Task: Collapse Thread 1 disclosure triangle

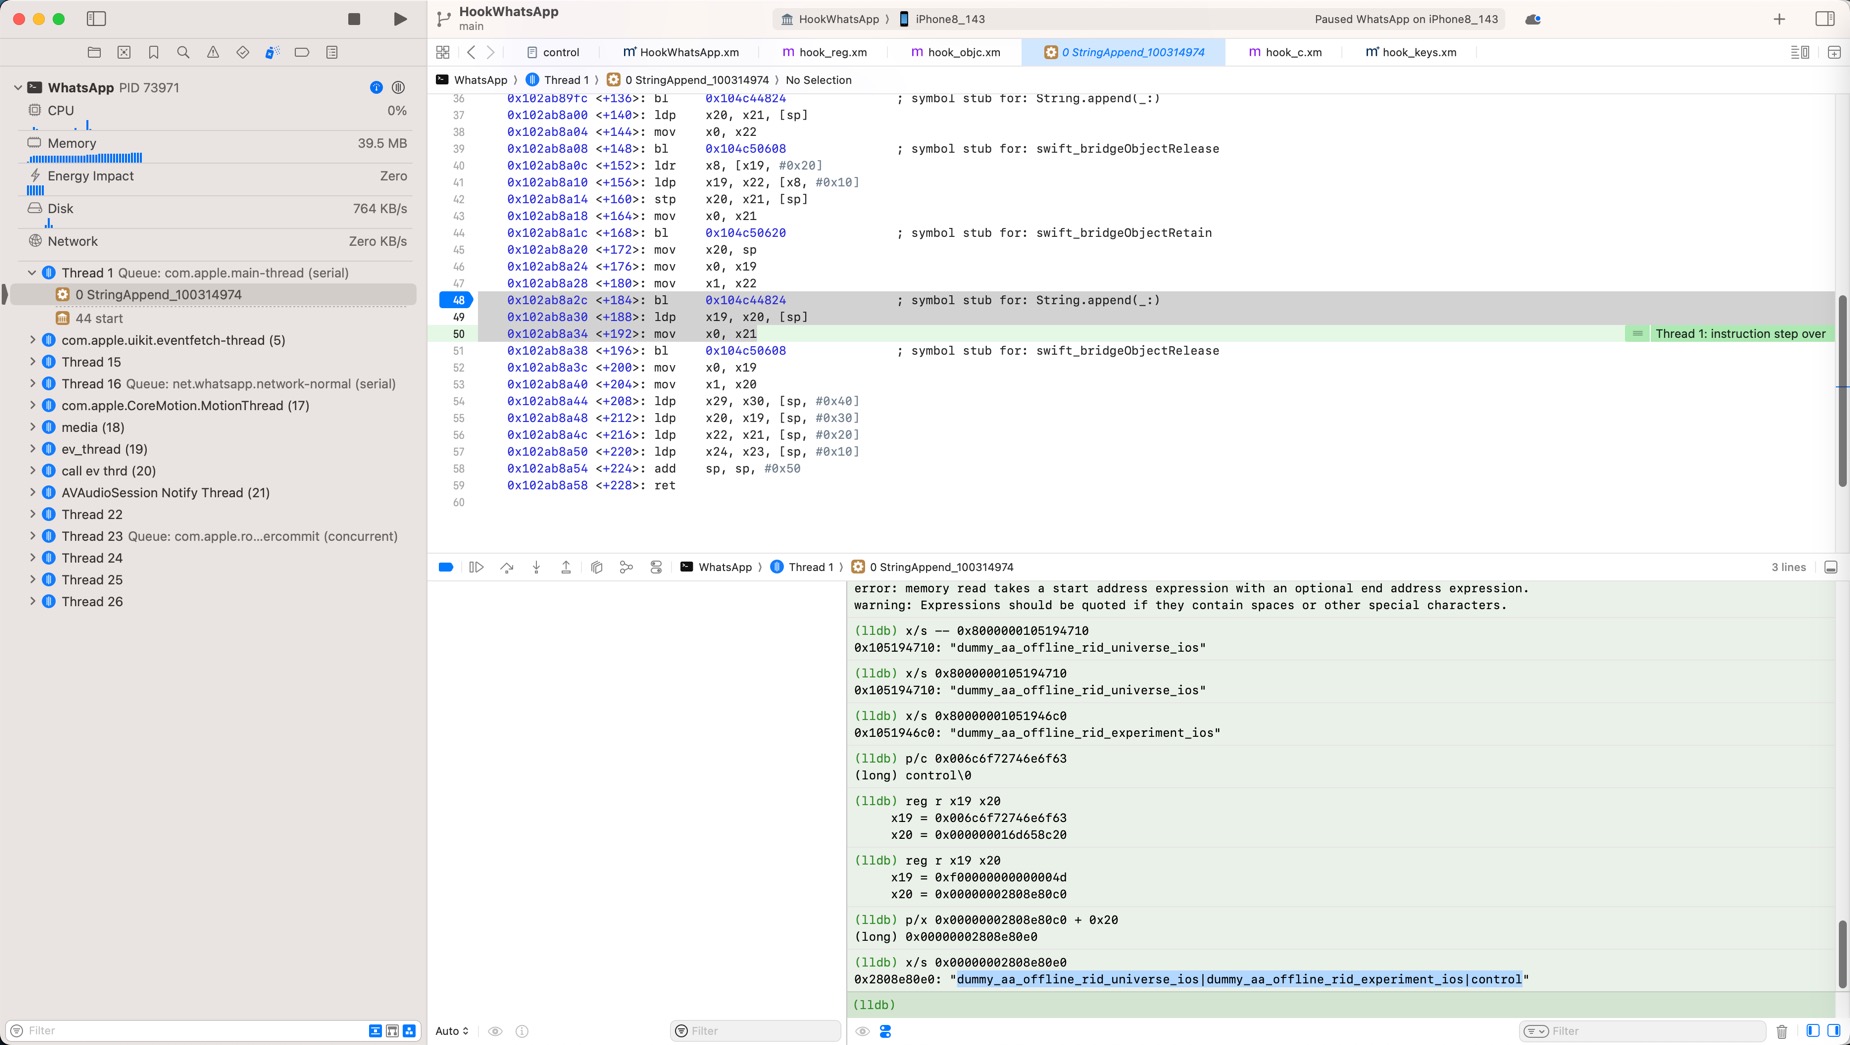Action: click(x=32, y=273)
